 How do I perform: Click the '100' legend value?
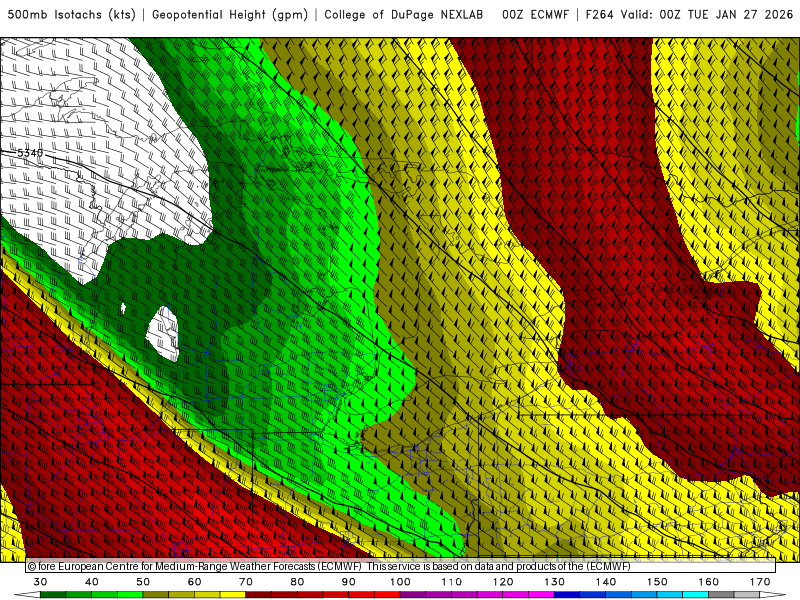(x=401, y=582)
